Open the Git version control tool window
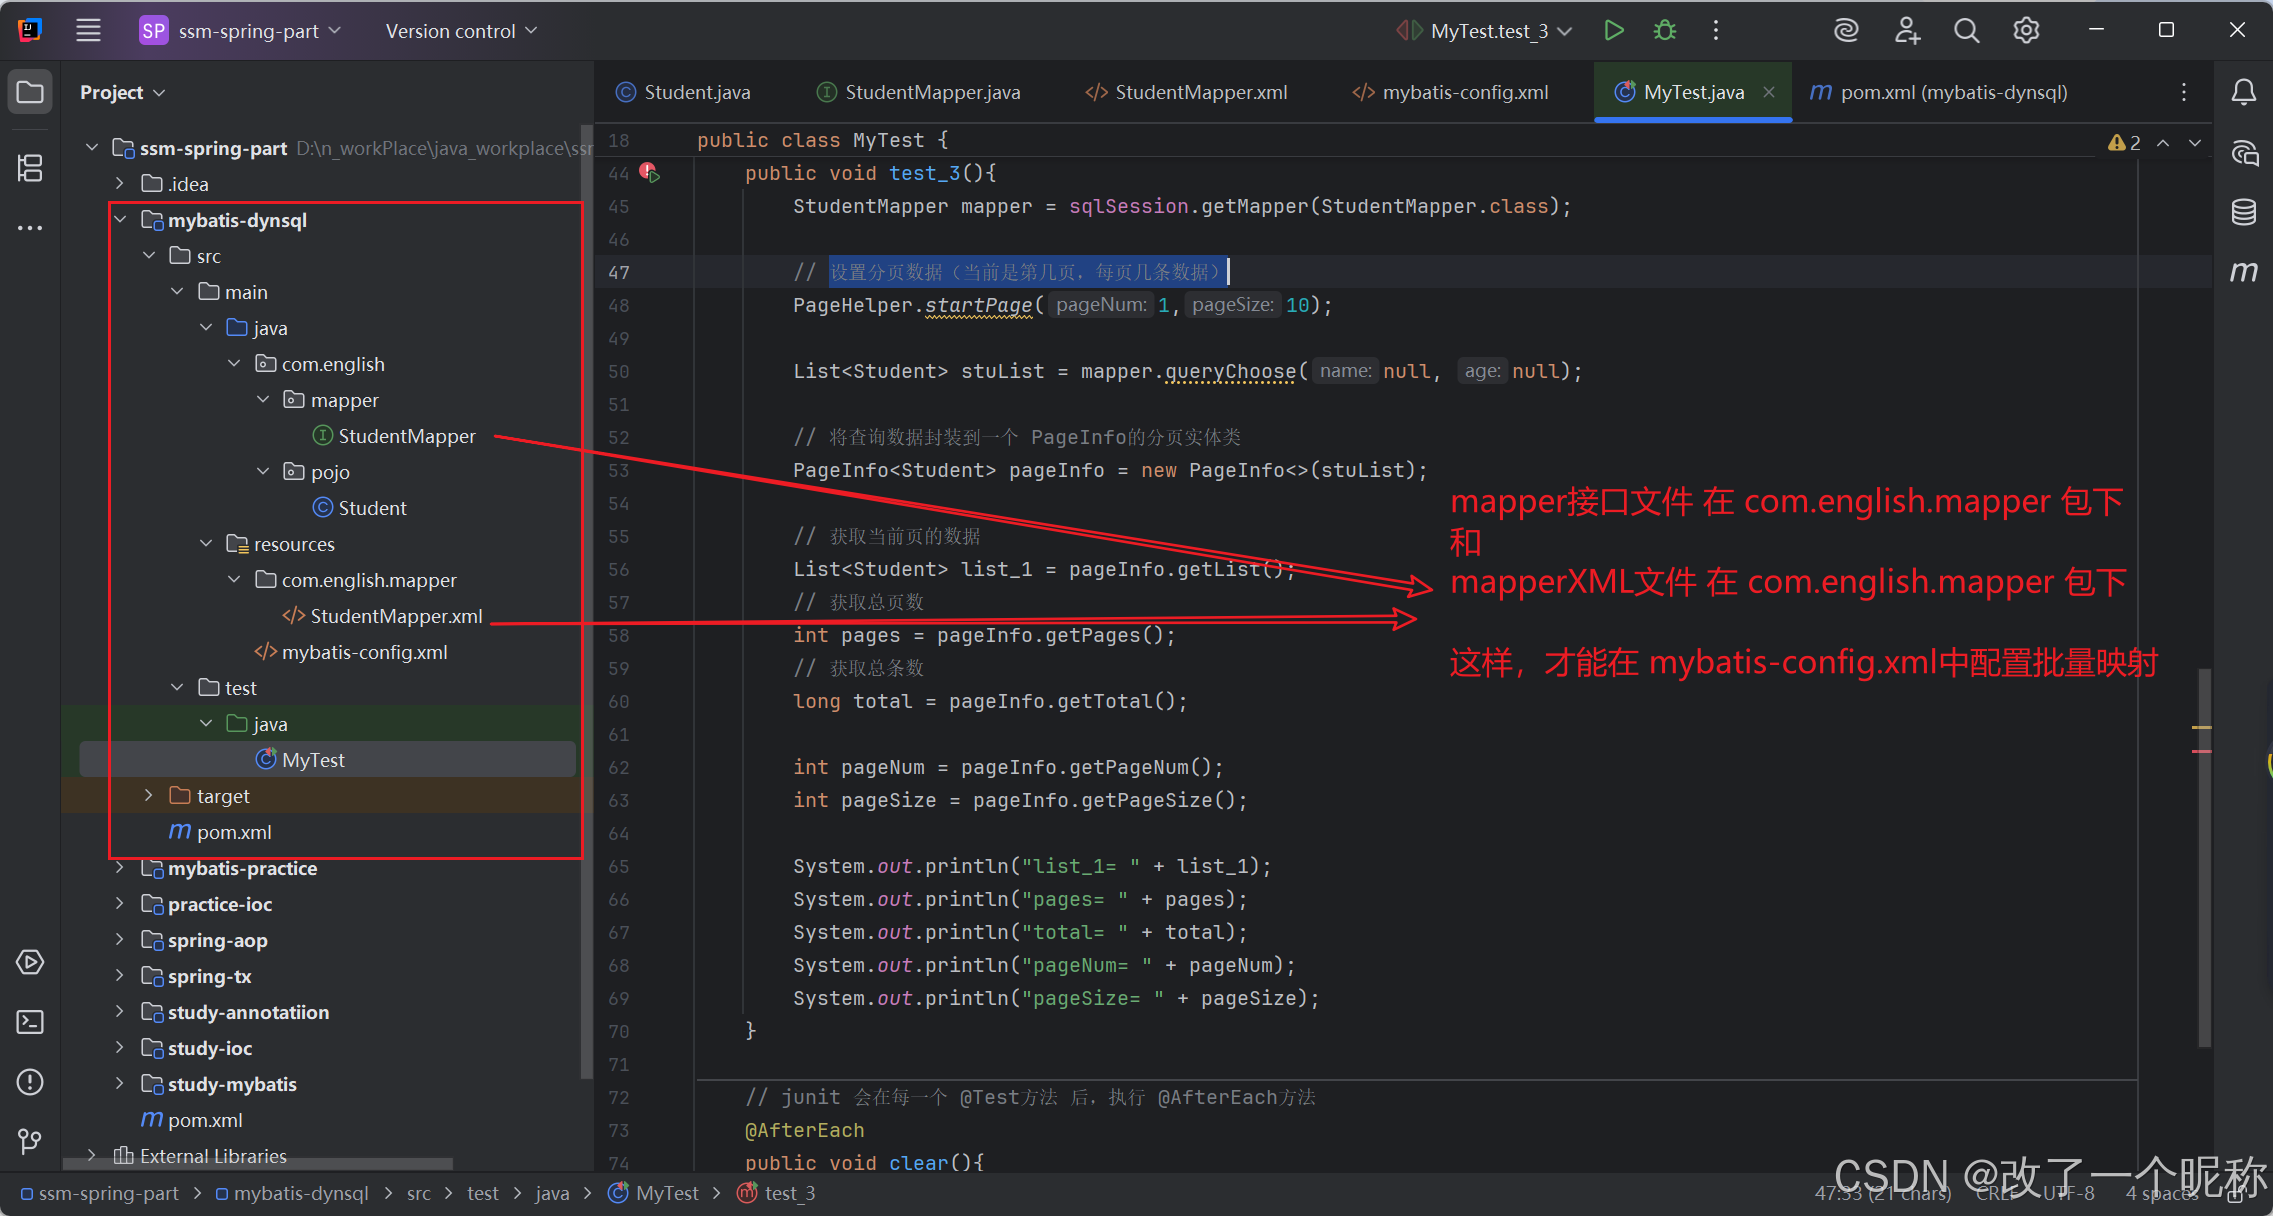 pos(30,1141)
